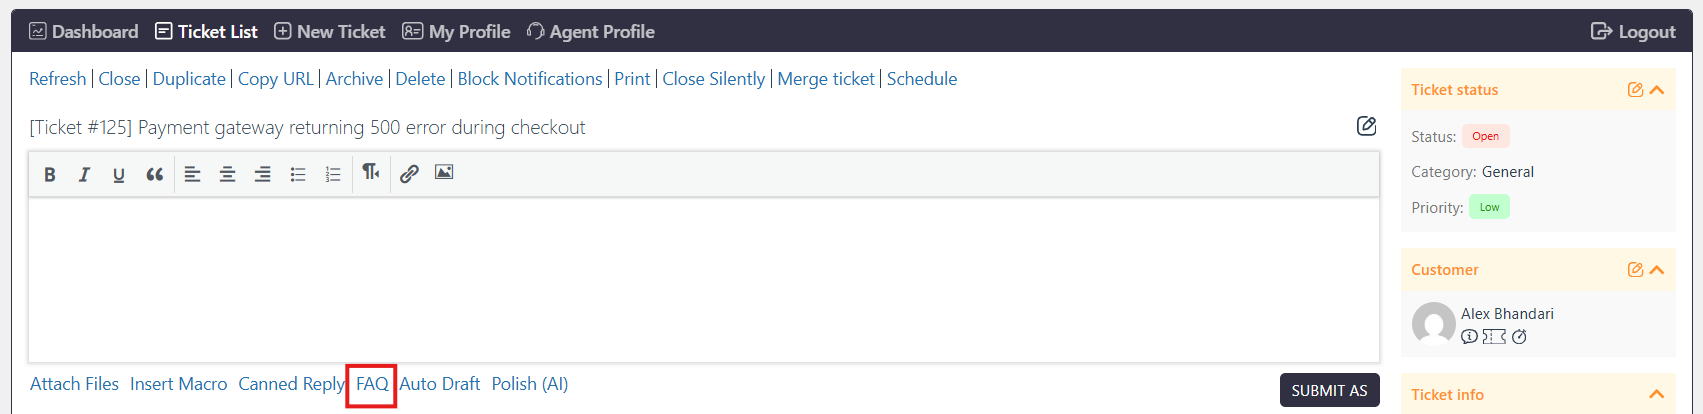This screenshot has height=414, width=1703.
Task: Collapse the Ticket info panel
Action: [x=1657, y=395]
